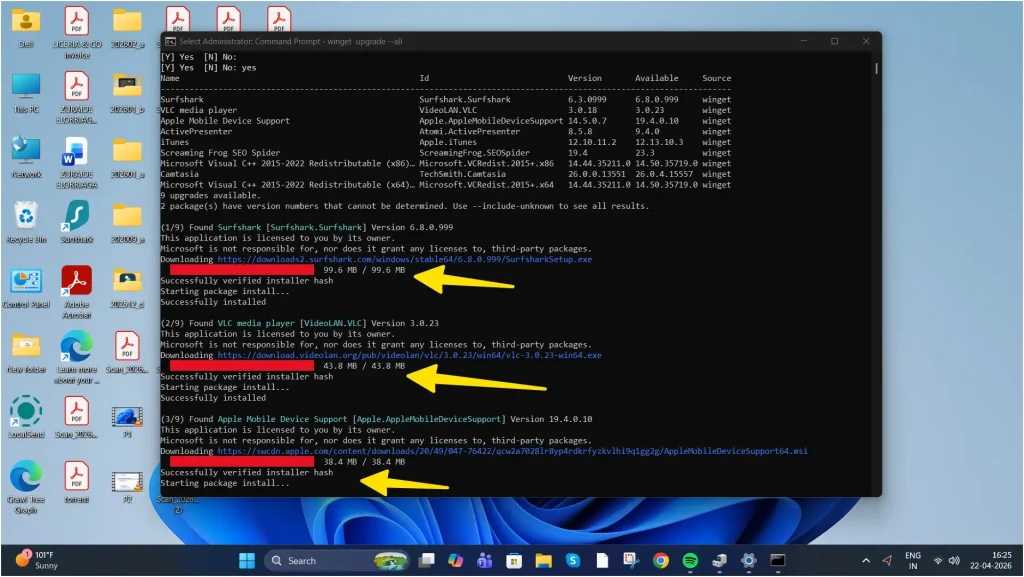Show hidden system tray icons chevron
This screenshot has width=1024, height=577.
[x=866, y=561]
